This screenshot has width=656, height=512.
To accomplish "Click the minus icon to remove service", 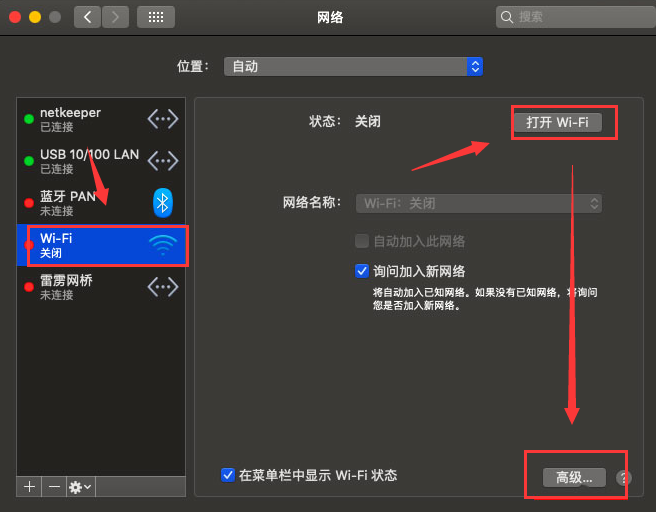I will [54, 486].
